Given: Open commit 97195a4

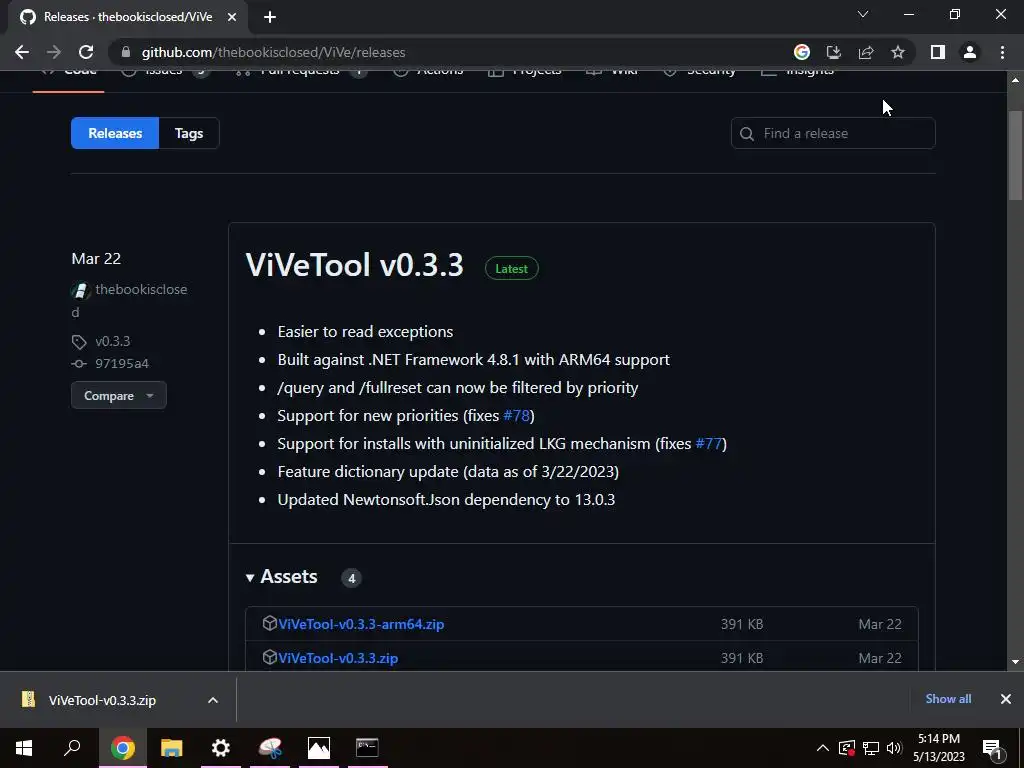Looking at the screenshot, I should [x=121, y=364].
